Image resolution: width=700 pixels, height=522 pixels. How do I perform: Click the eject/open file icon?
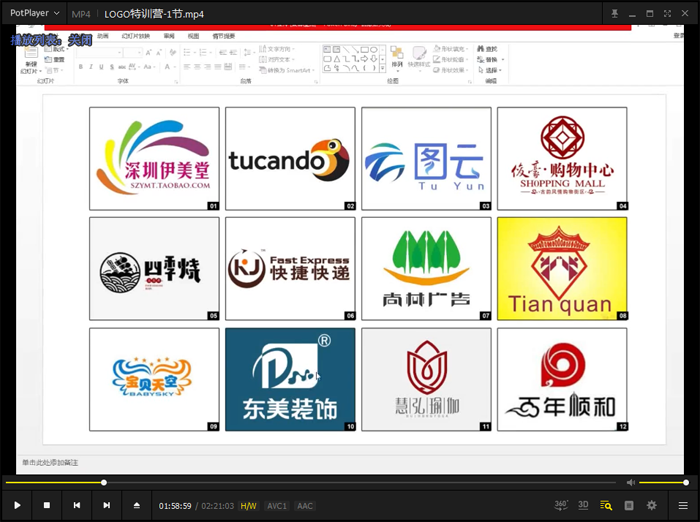pos(136,506)
